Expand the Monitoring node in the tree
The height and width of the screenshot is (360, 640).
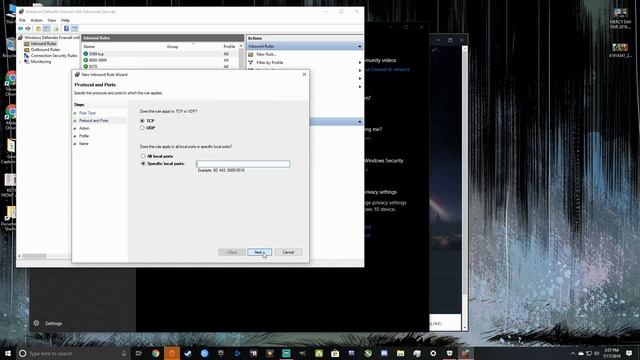pos(20,62)
